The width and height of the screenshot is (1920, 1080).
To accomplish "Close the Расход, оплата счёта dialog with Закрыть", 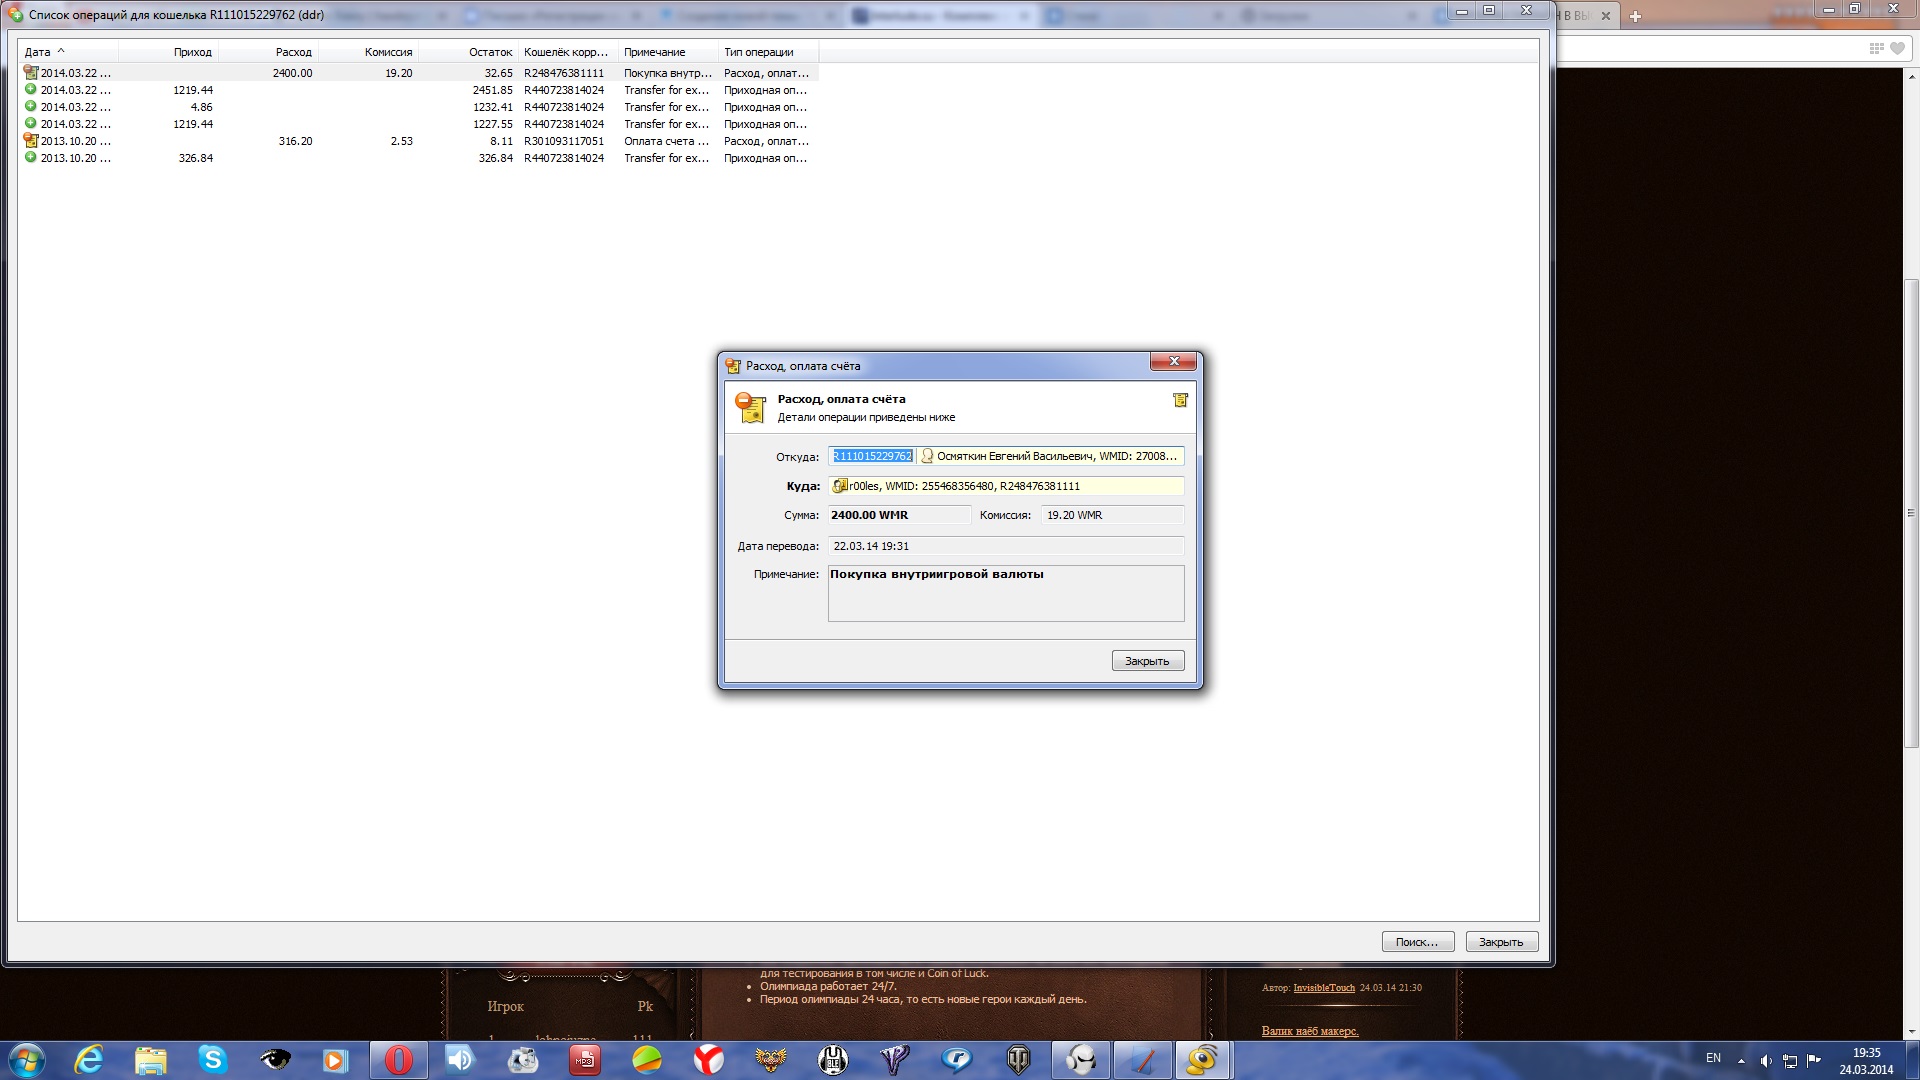I will point(1148,661).
